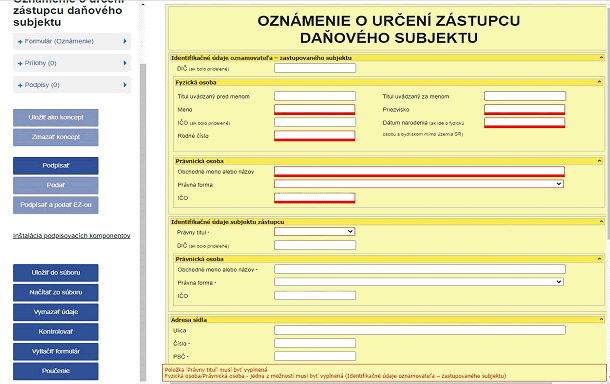The image size is (610, 384).
Task: Expand the Formulár (Oznámenie) sidebar section
Action: pos(72,41)
